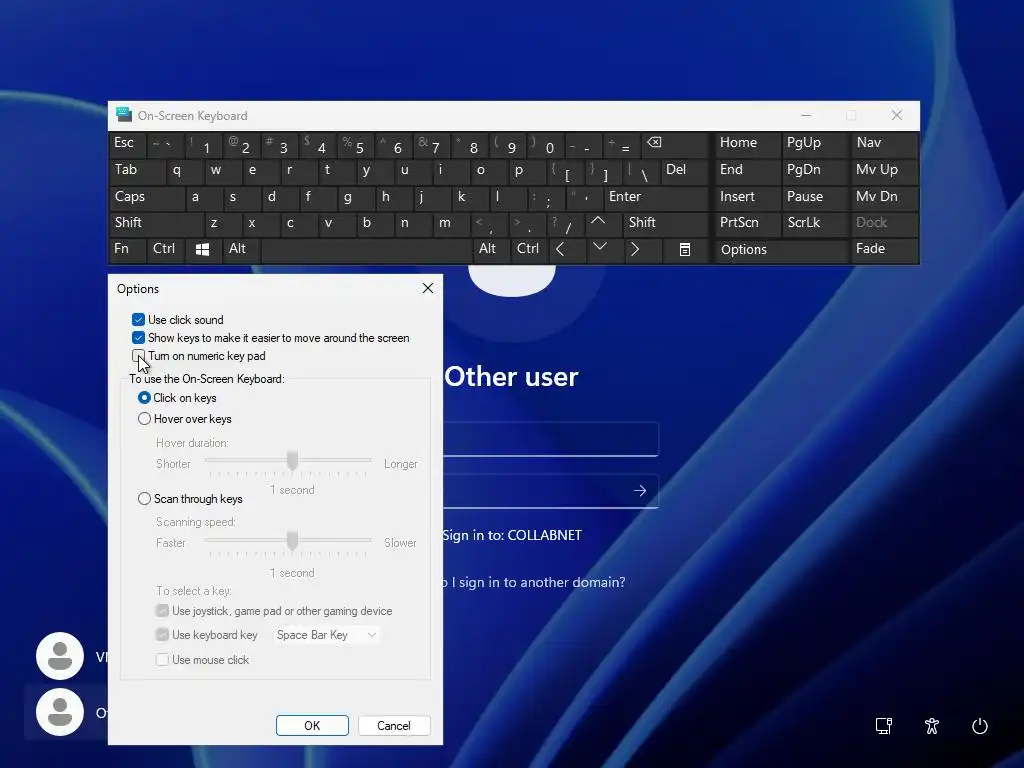The image size is (1024, 768).
Task: Click the PgUp key
Action: pyautogui.click(x=815, y=143)
